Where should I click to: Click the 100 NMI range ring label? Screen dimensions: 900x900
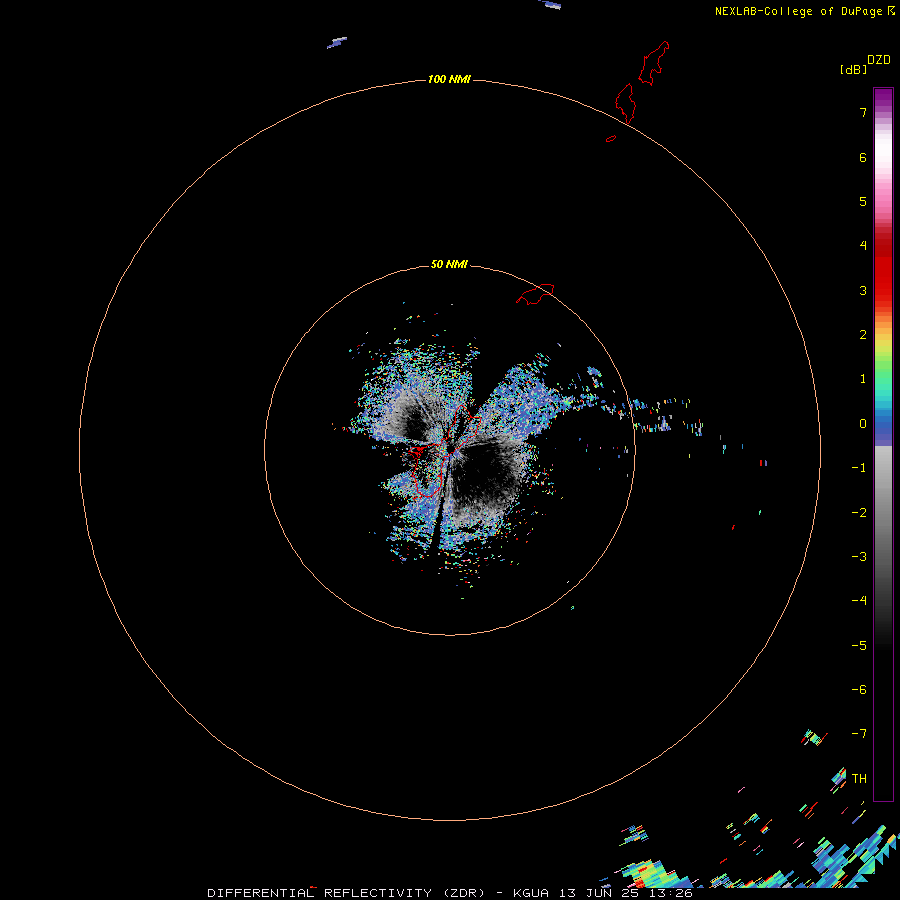(x=449, y=79)
